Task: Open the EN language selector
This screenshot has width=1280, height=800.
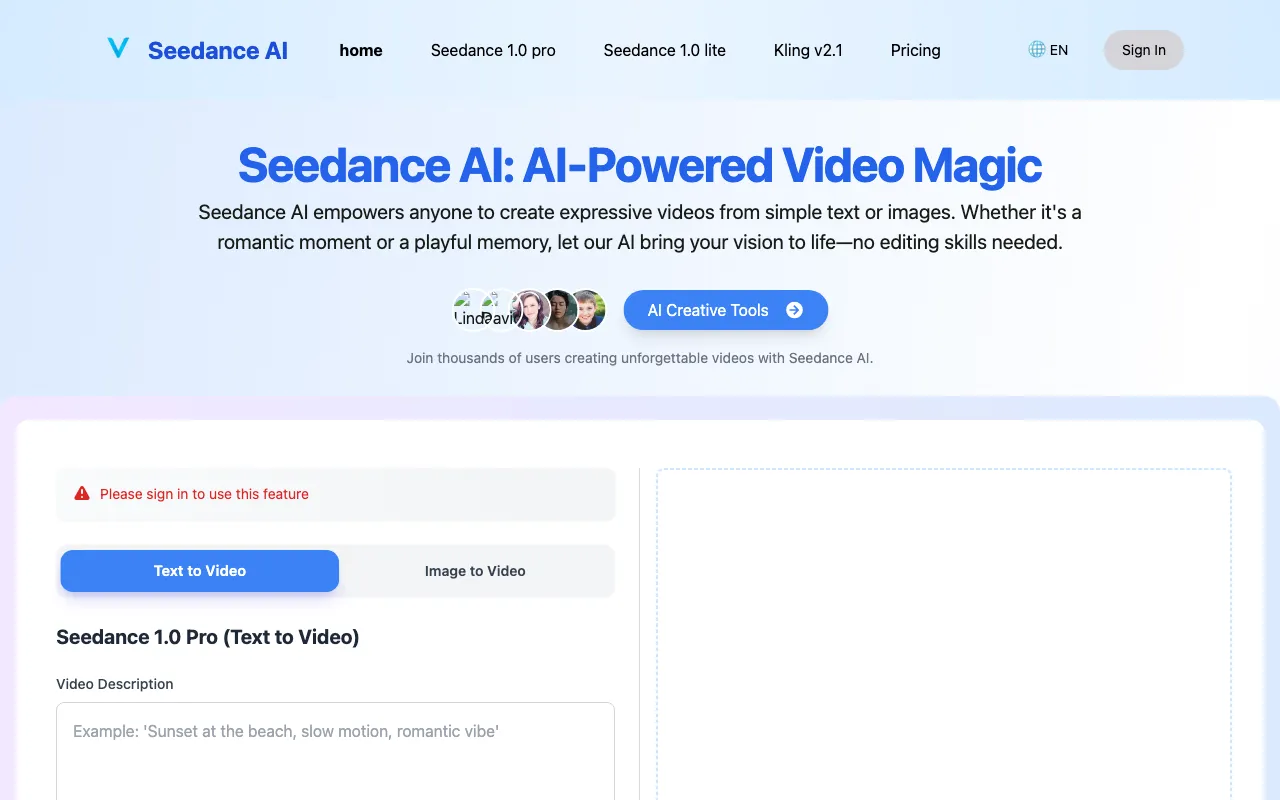Action: [x=1048, y=50]
